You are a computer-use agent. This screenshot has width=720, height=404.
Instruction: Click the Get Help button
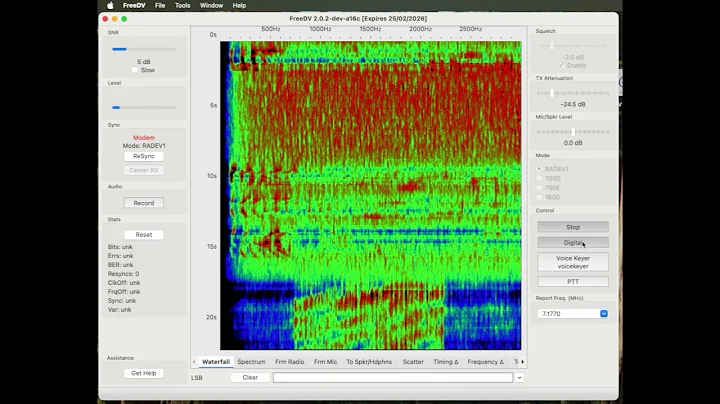pos(144,373)
